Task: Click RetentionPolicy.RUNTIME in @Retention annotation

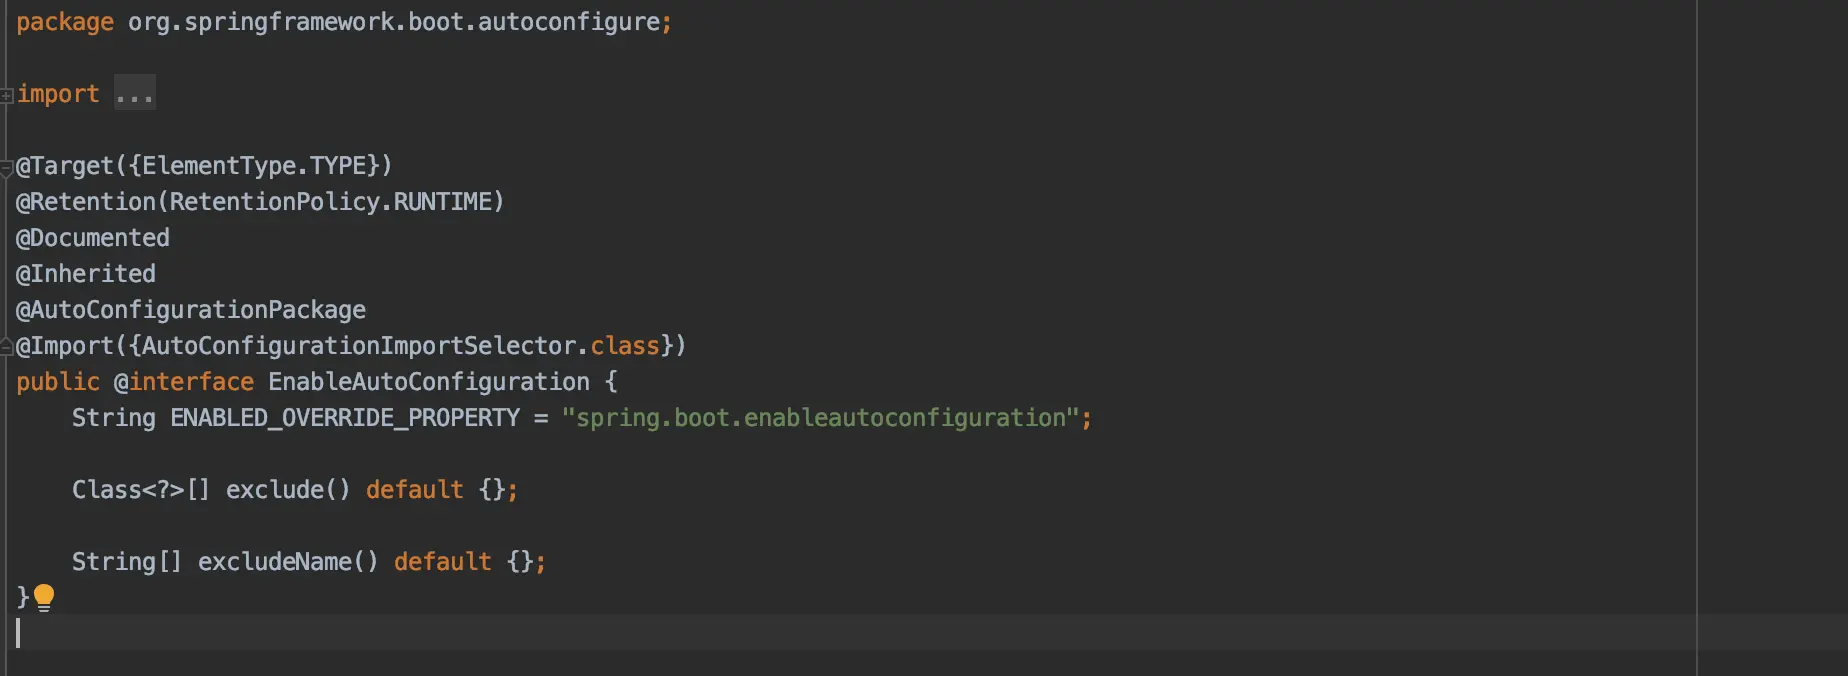Action: tap(330, 201)
